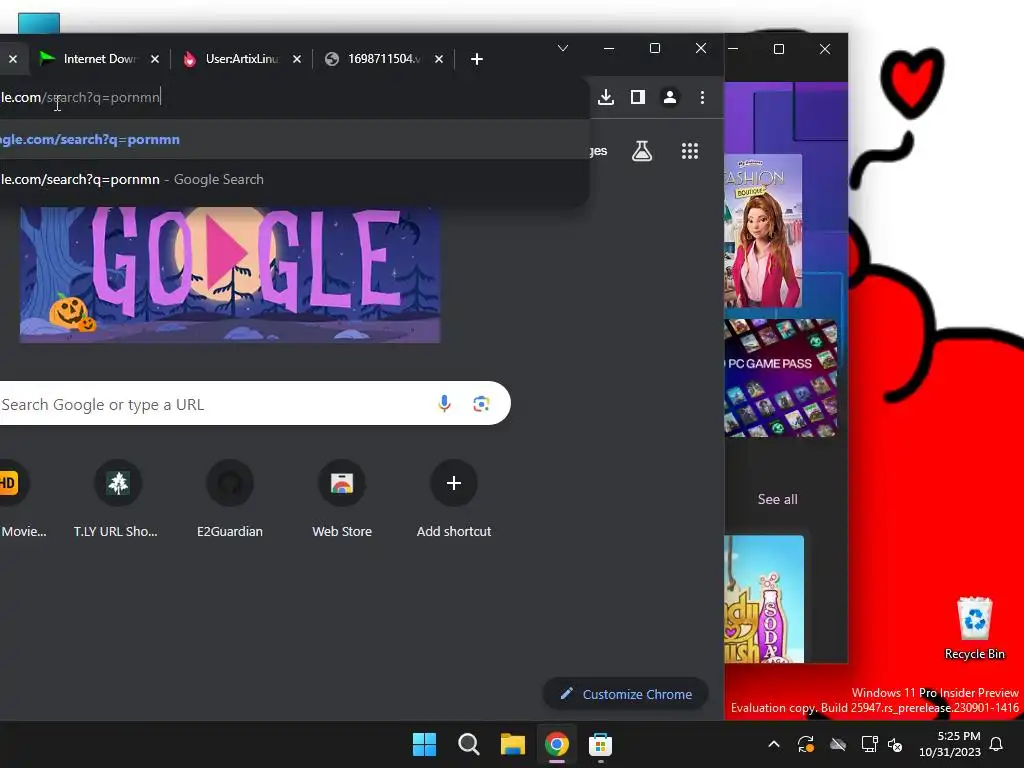Select the Google Search suggestion row
This screenshot has width=1024, height=768.
(x=294, y=179)
